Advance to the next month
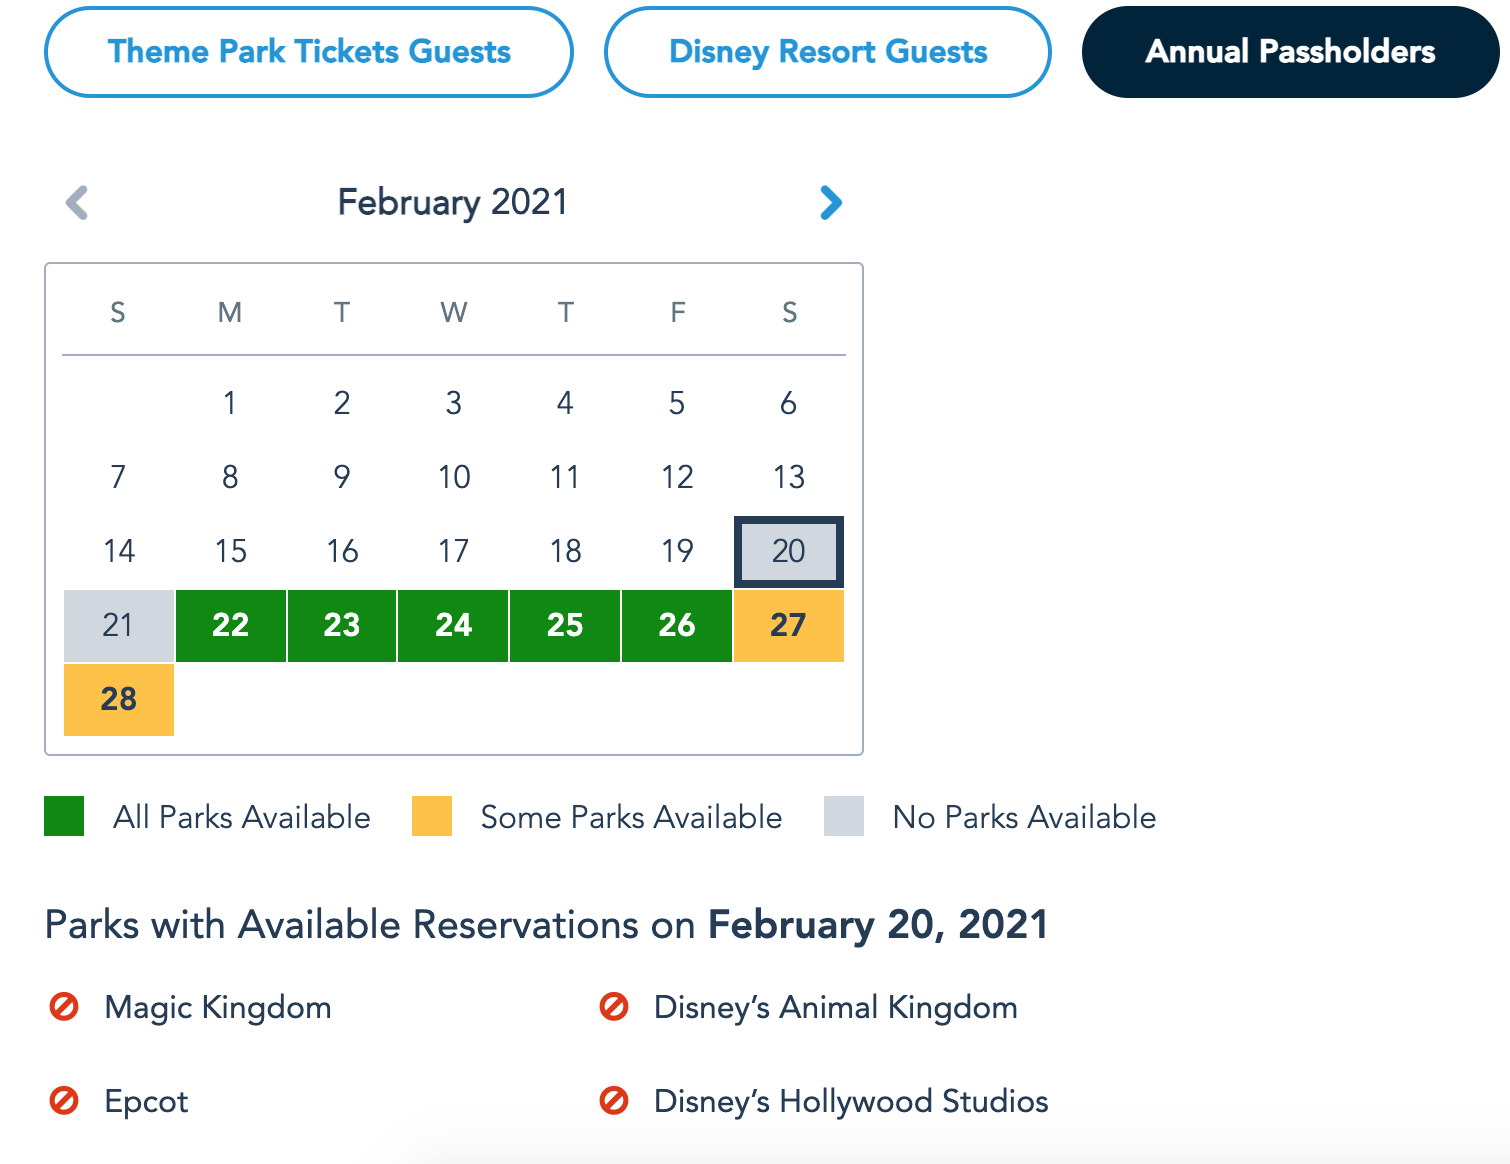 click(x=830, y=202)
